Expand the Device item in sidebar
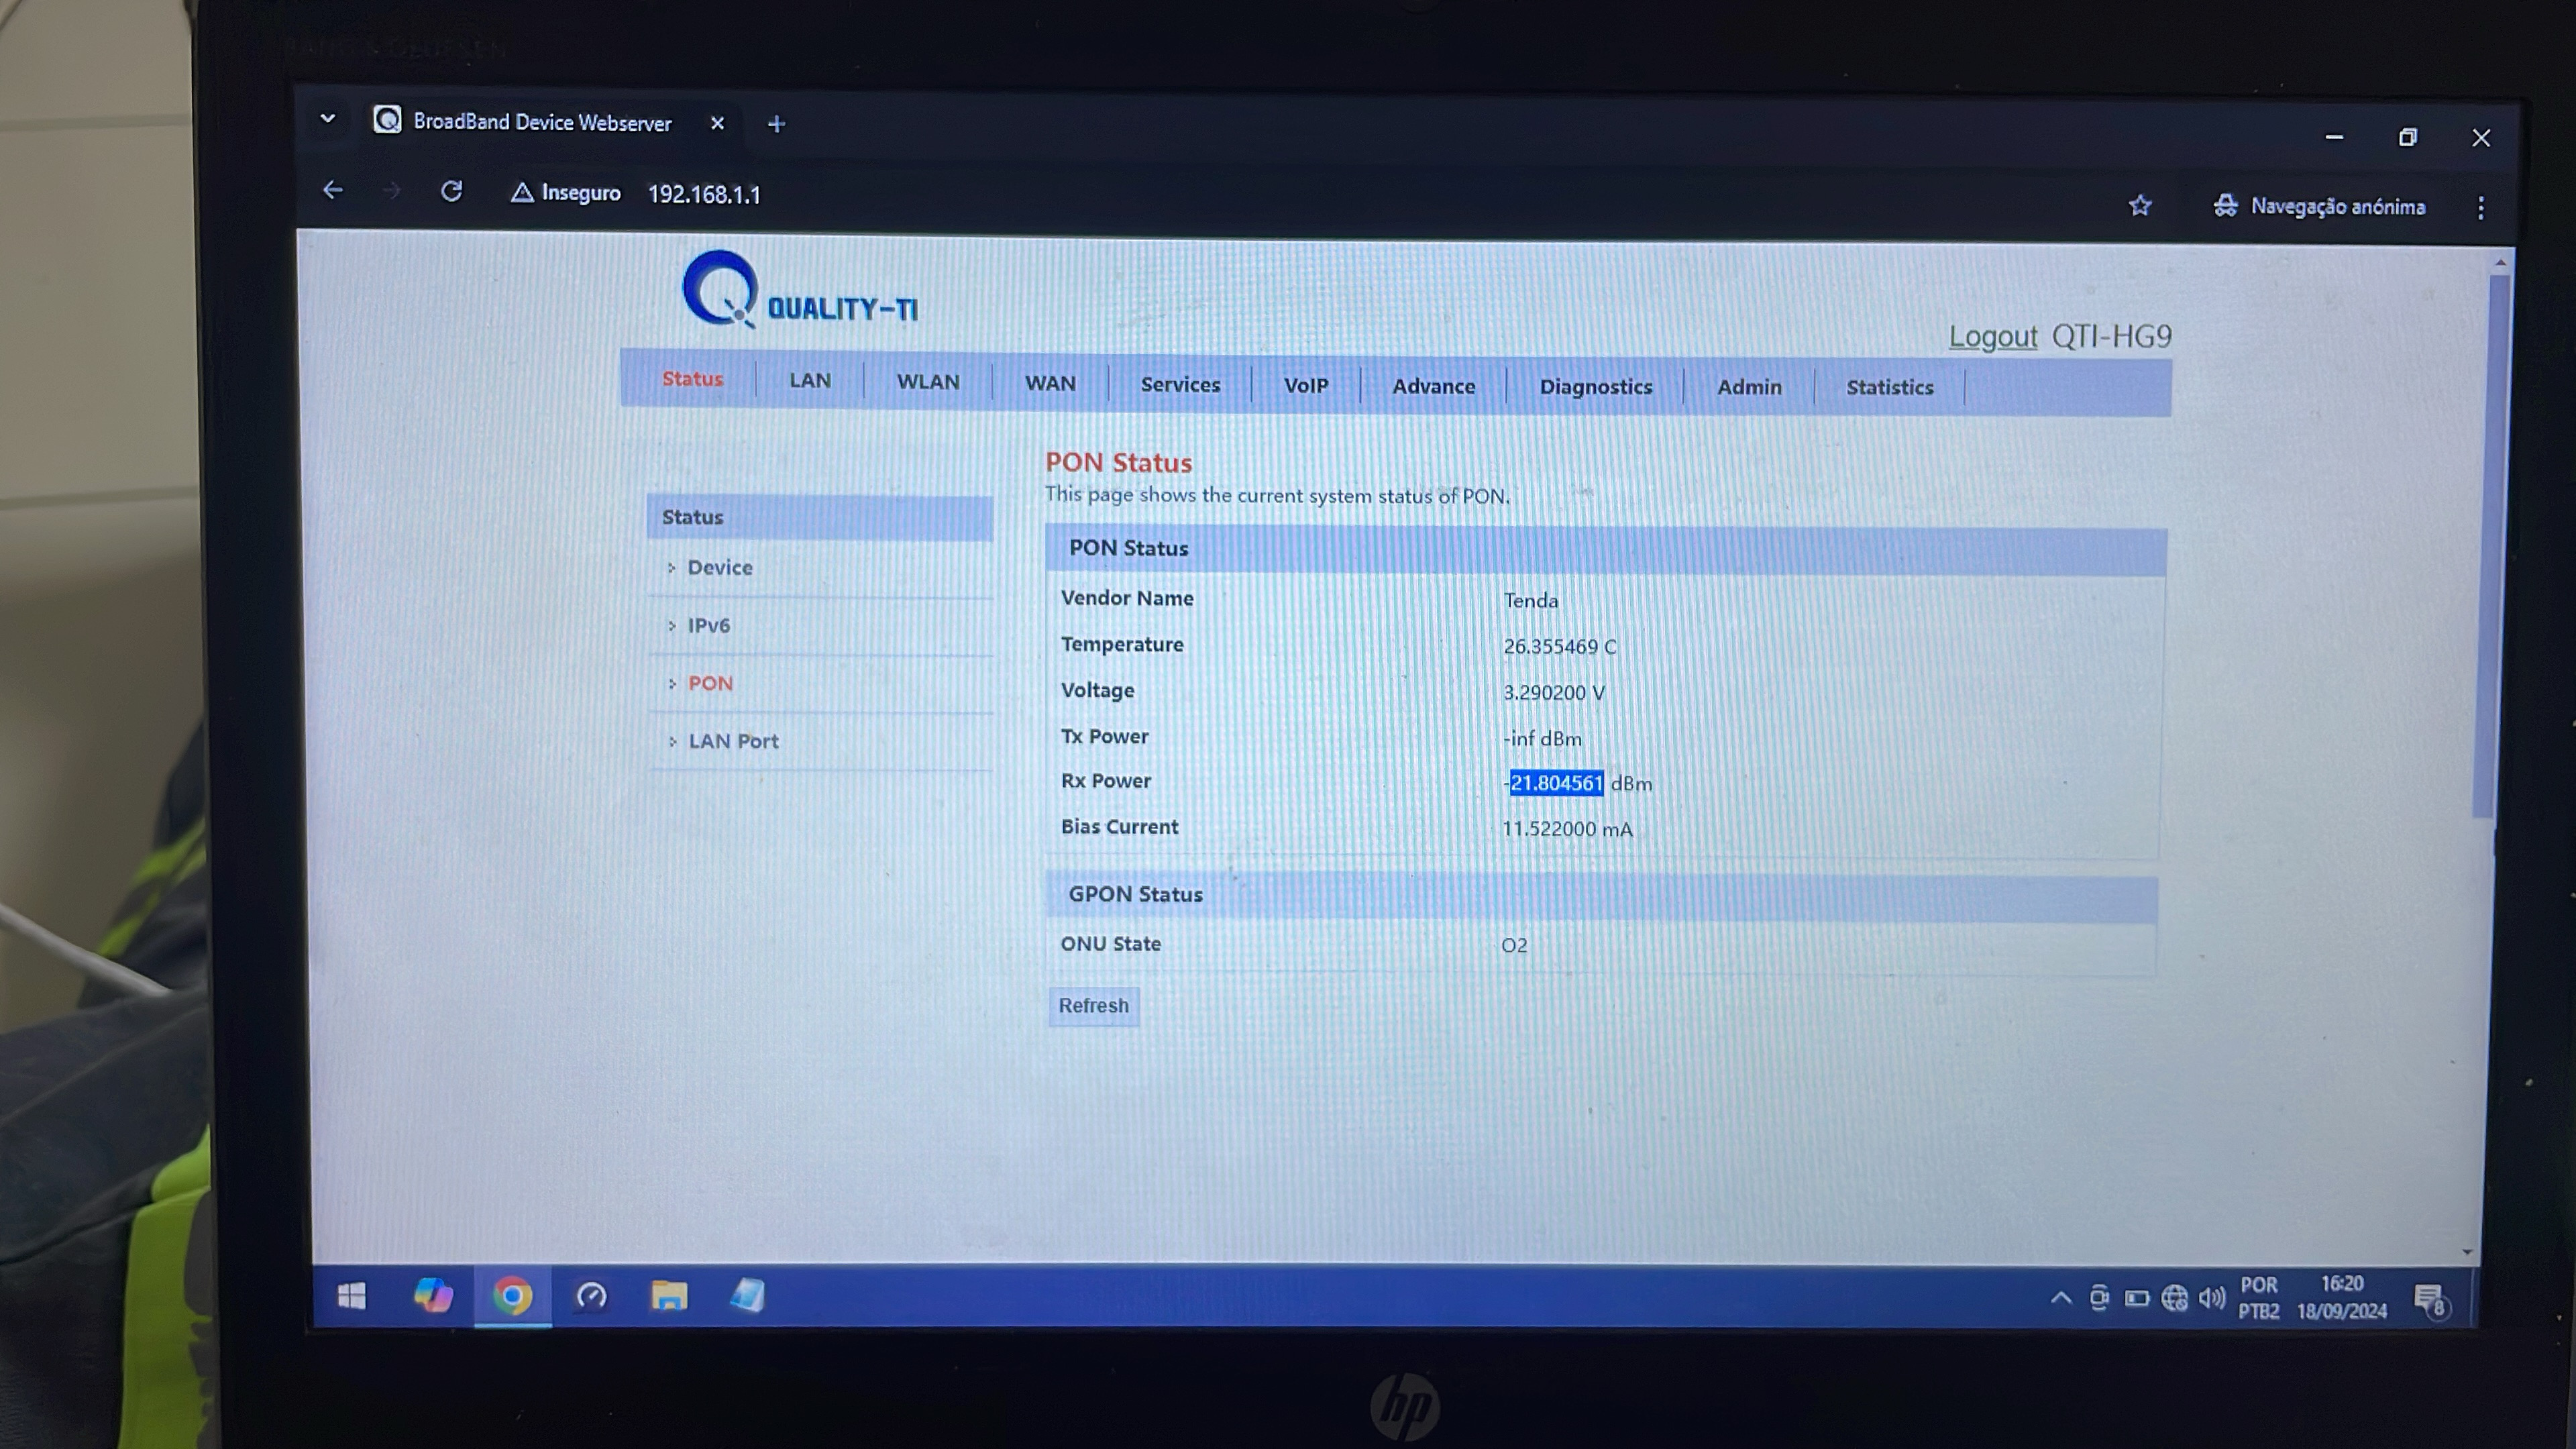 719,567
